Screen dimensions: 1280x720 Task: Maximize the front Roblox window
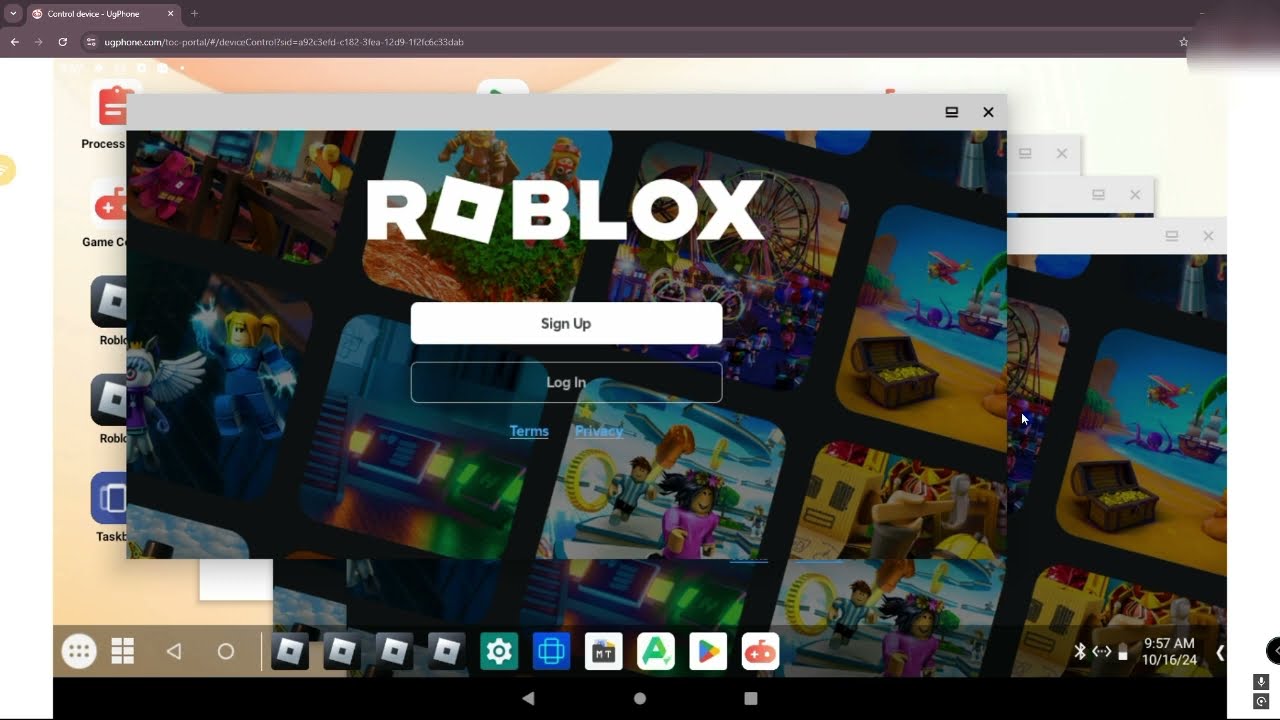952,112
